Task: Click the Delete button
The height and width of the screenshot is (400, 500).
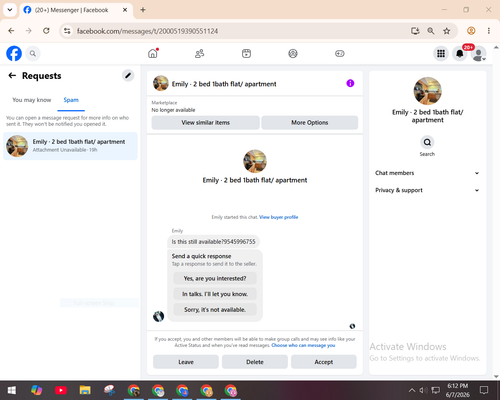Action: click(x=255, y=362)
